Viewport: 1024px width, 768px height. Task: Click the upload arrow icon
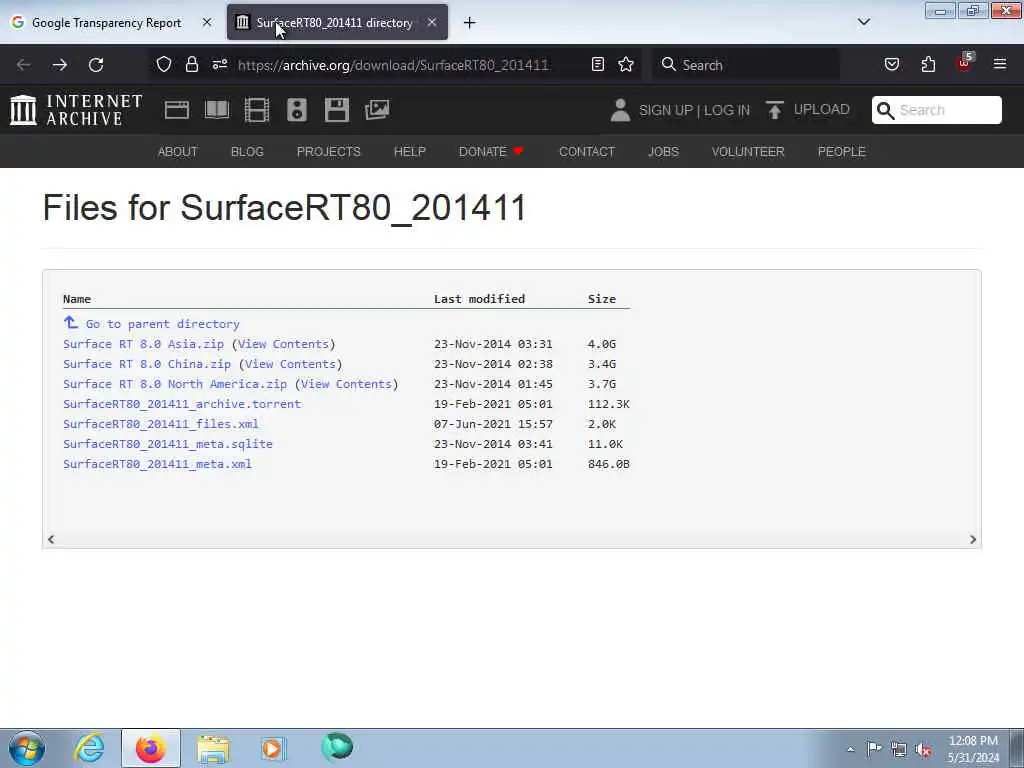(775, 110)
